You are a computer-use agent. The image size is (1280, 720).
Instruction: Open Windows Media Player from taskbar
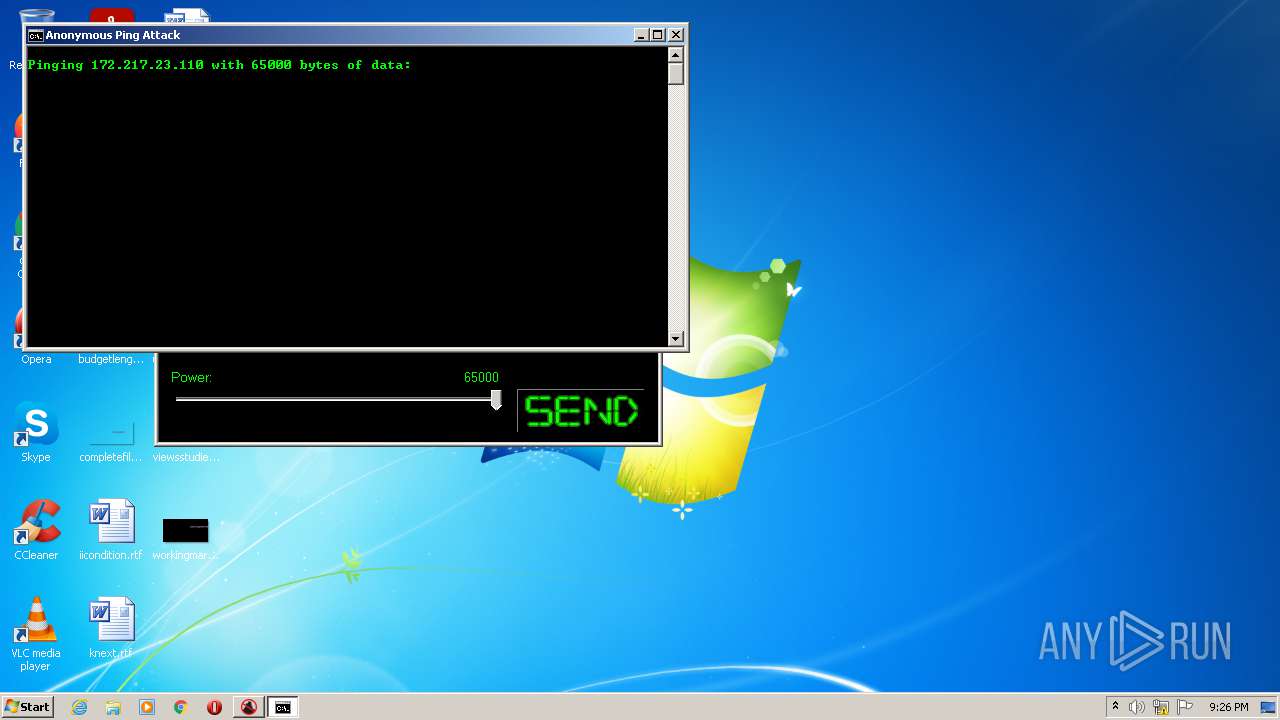(147, 707)
